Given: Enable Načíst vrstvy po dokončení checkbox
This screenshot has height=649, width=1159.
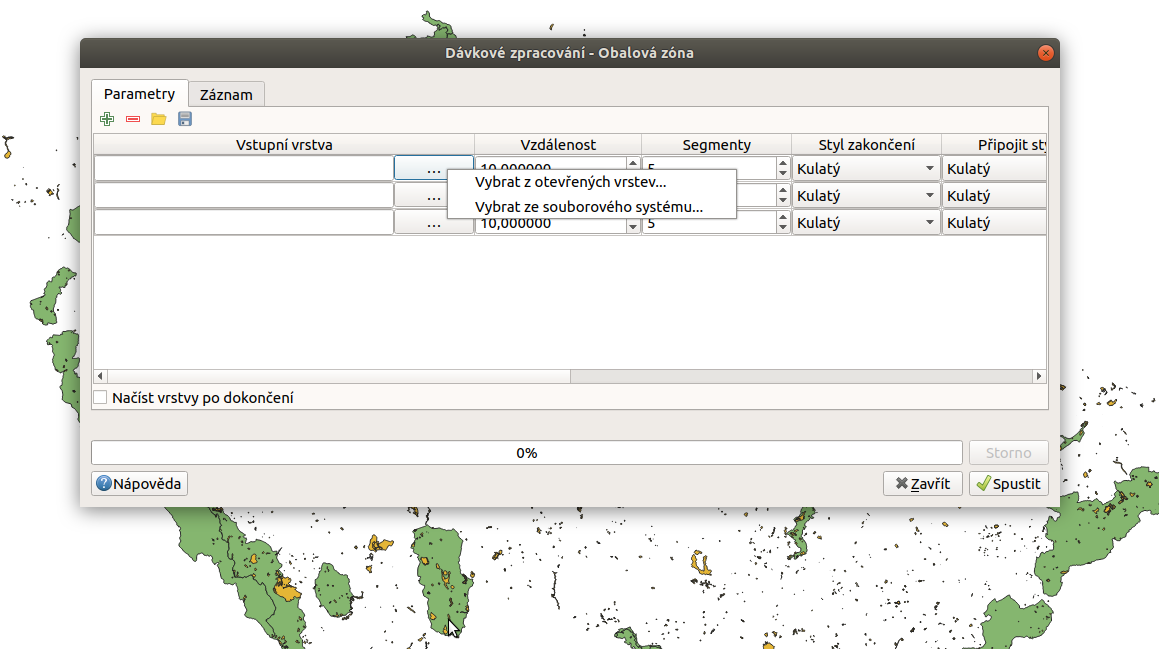Looking at the screenshot, I should point(101,398).
